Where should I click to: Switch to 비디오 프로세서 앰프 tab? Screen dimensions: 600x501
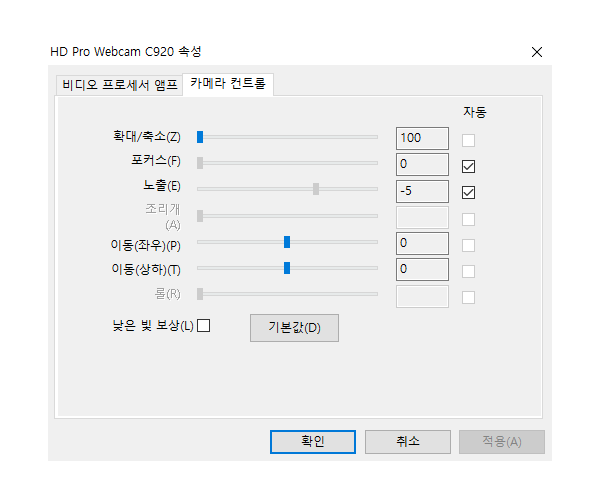click(119, 85)
